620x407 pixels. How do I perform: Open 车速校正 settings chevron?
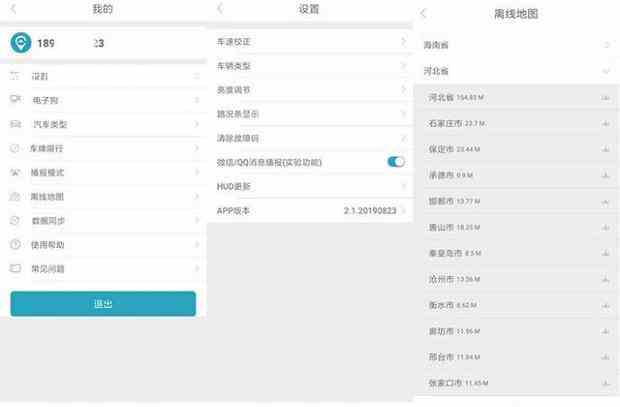click(402, 42)
